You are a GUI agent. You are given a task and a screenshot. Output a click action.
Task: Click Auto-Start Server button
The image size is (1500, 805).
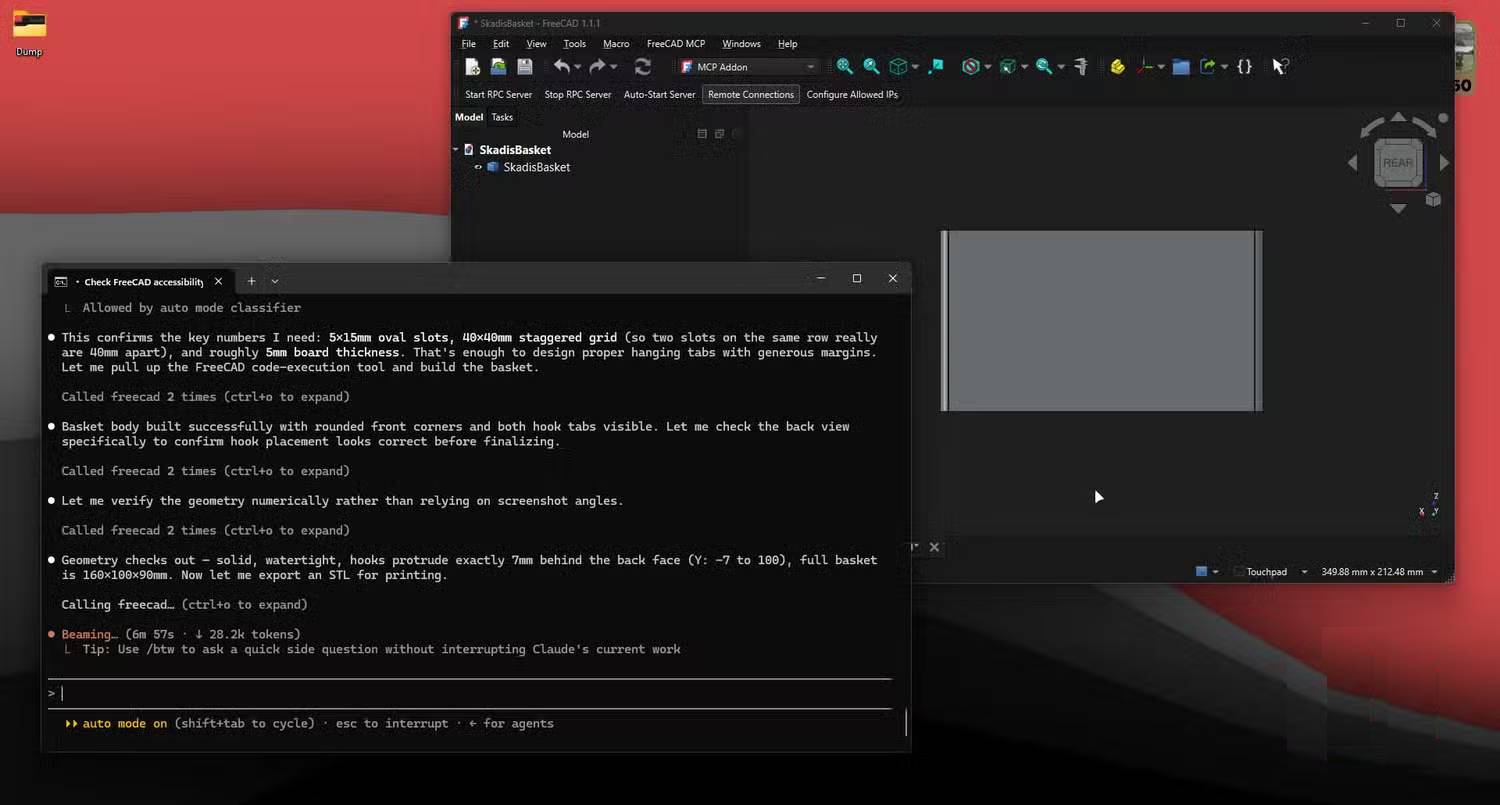pos(659,94)
